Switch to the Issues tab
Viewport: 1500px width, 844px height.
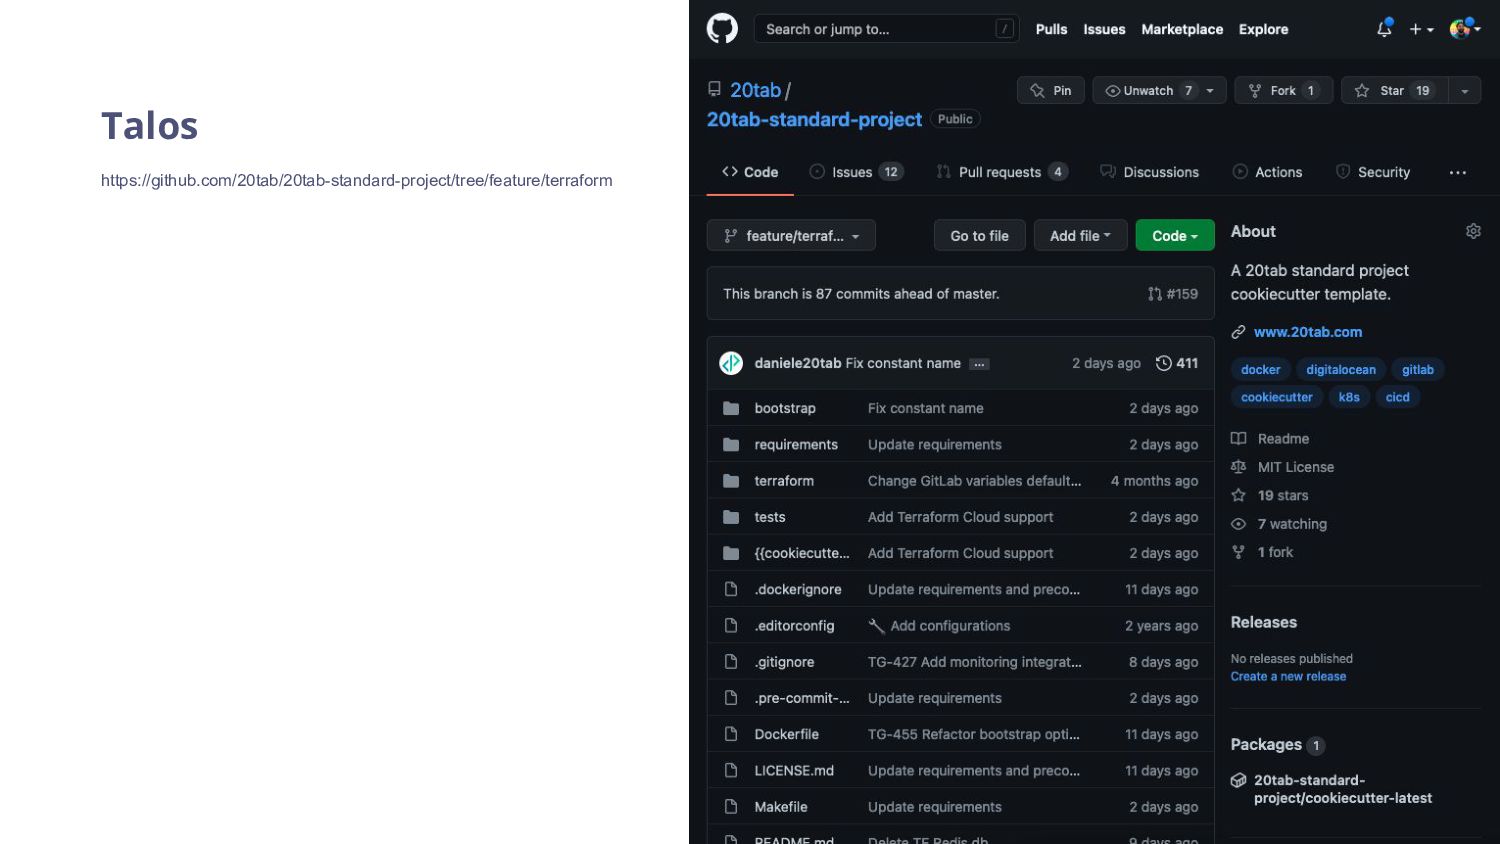[x=856, y=172]
